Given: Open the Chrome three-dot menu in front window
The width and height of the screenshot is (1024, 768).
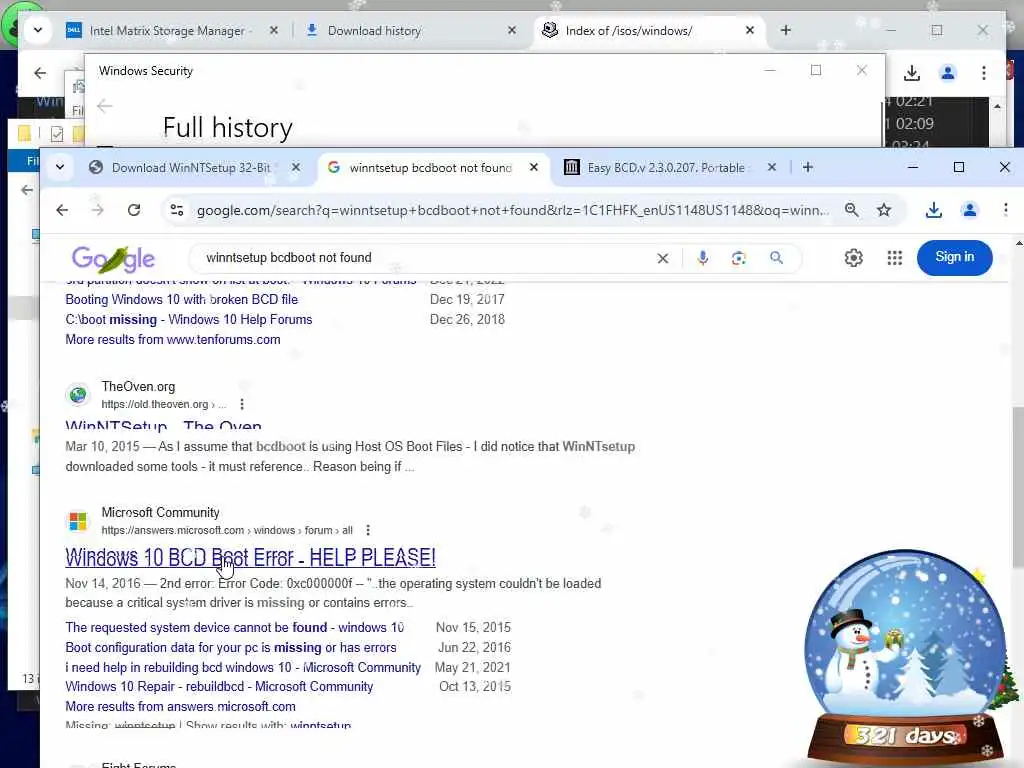Looking at the screenshot, I should (1005, 210).
